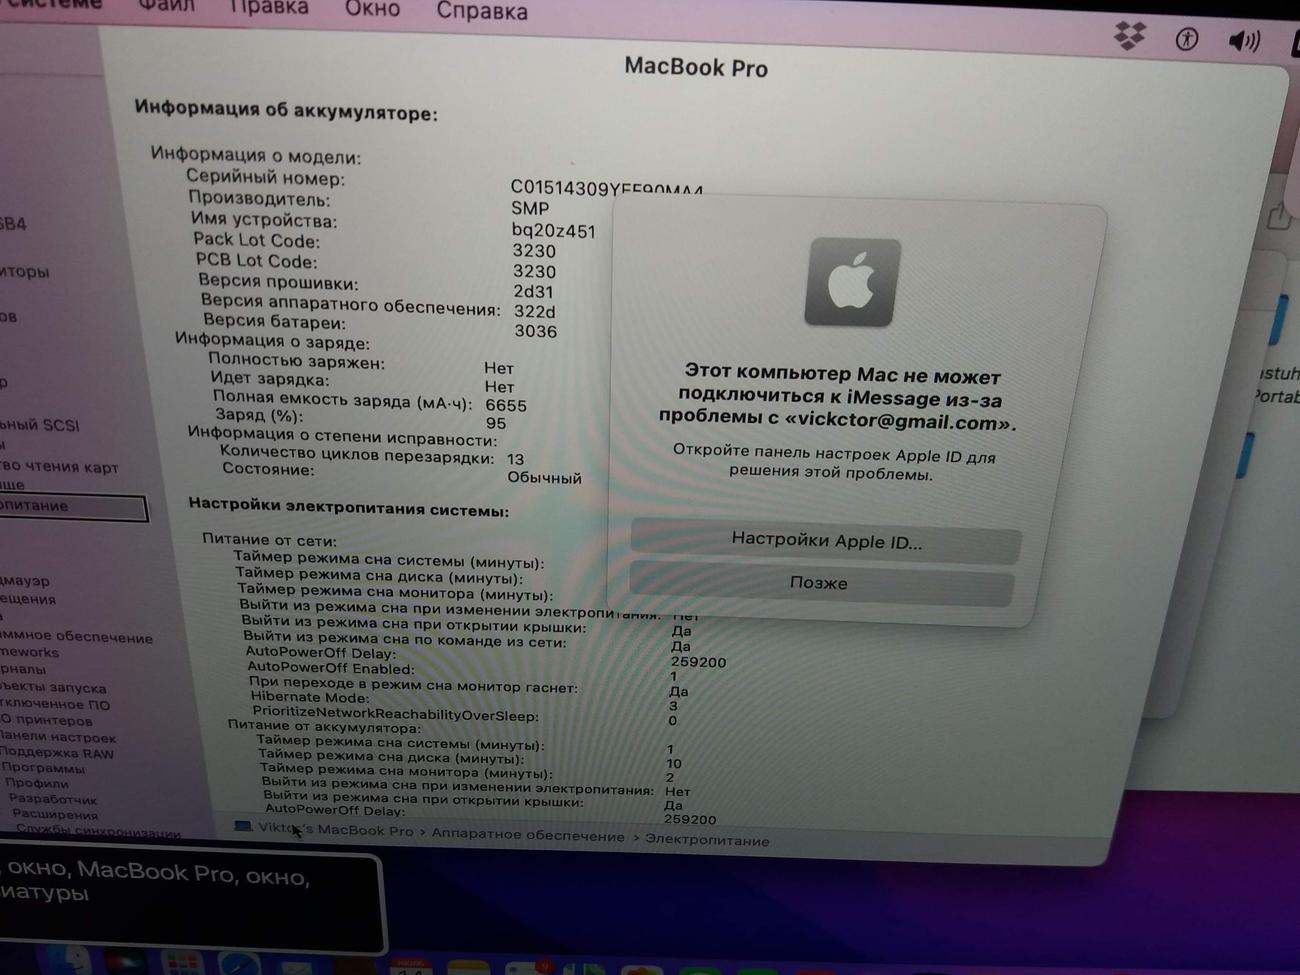The image size is (1300, 975).
Task: Click the Питание от сети label
Action: [x=270, y=539]
